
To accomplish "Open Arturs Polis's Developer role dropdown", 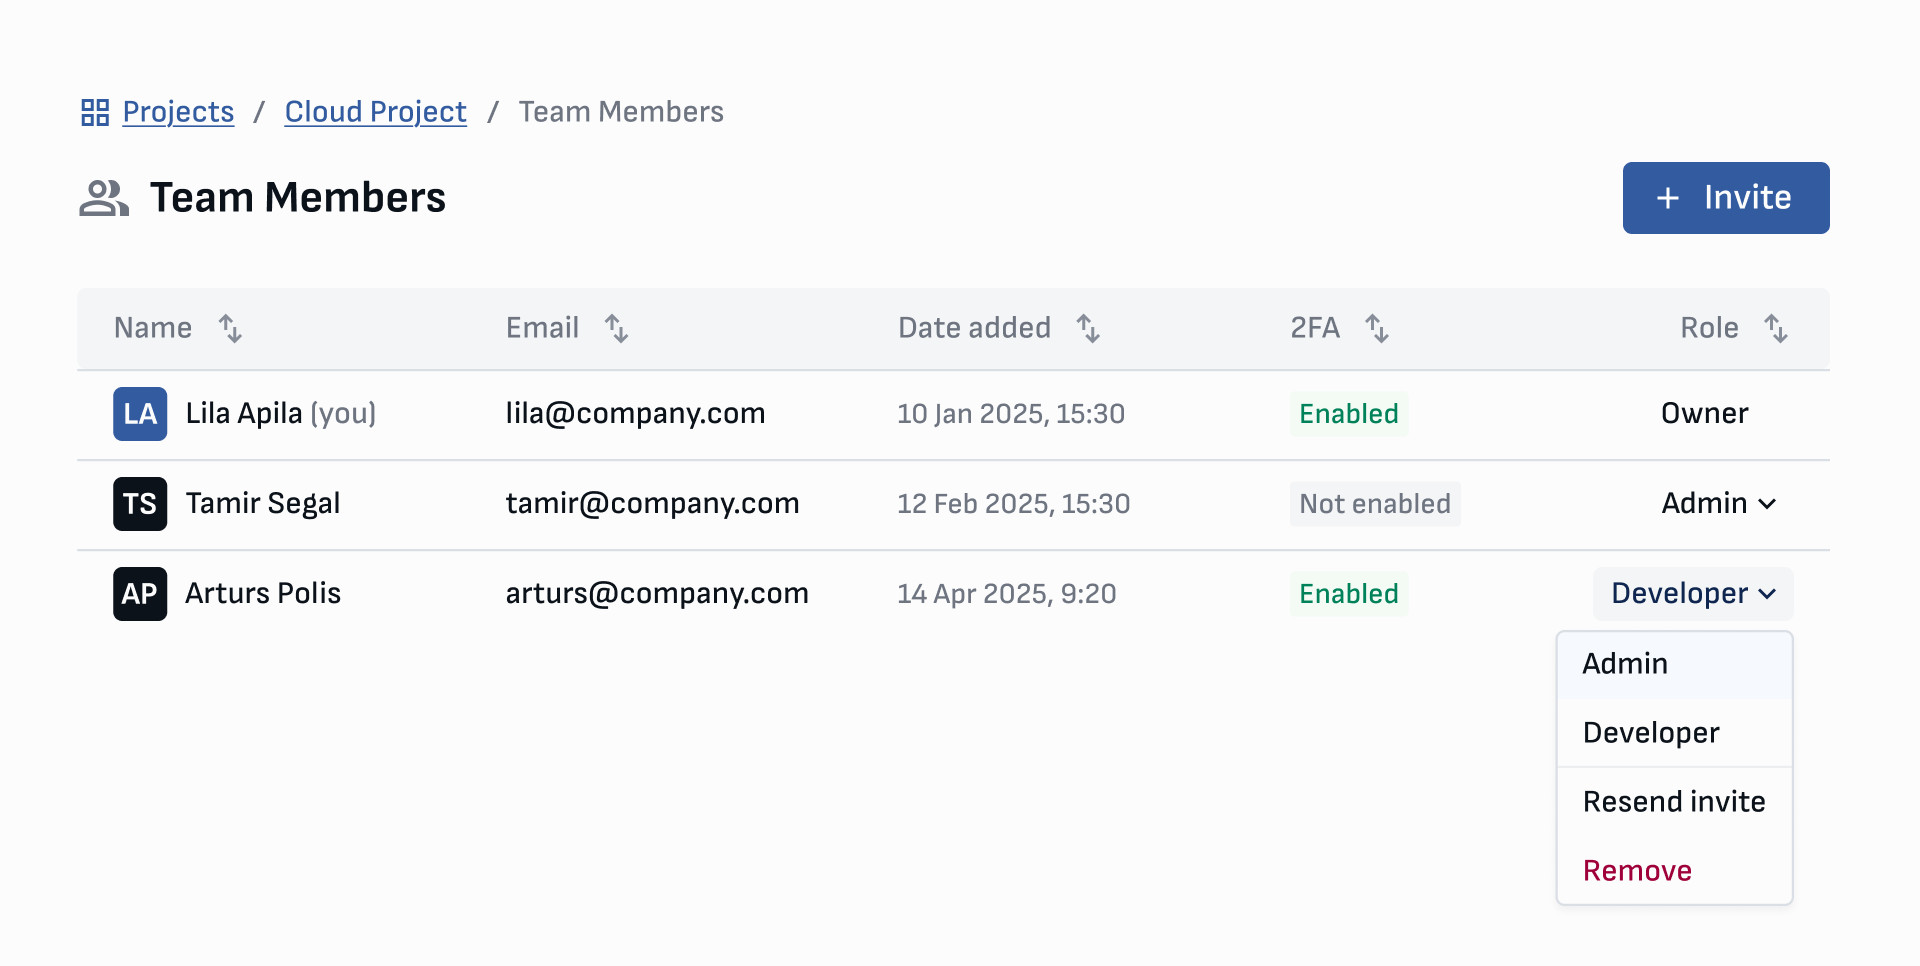I will pos(1691,593).
